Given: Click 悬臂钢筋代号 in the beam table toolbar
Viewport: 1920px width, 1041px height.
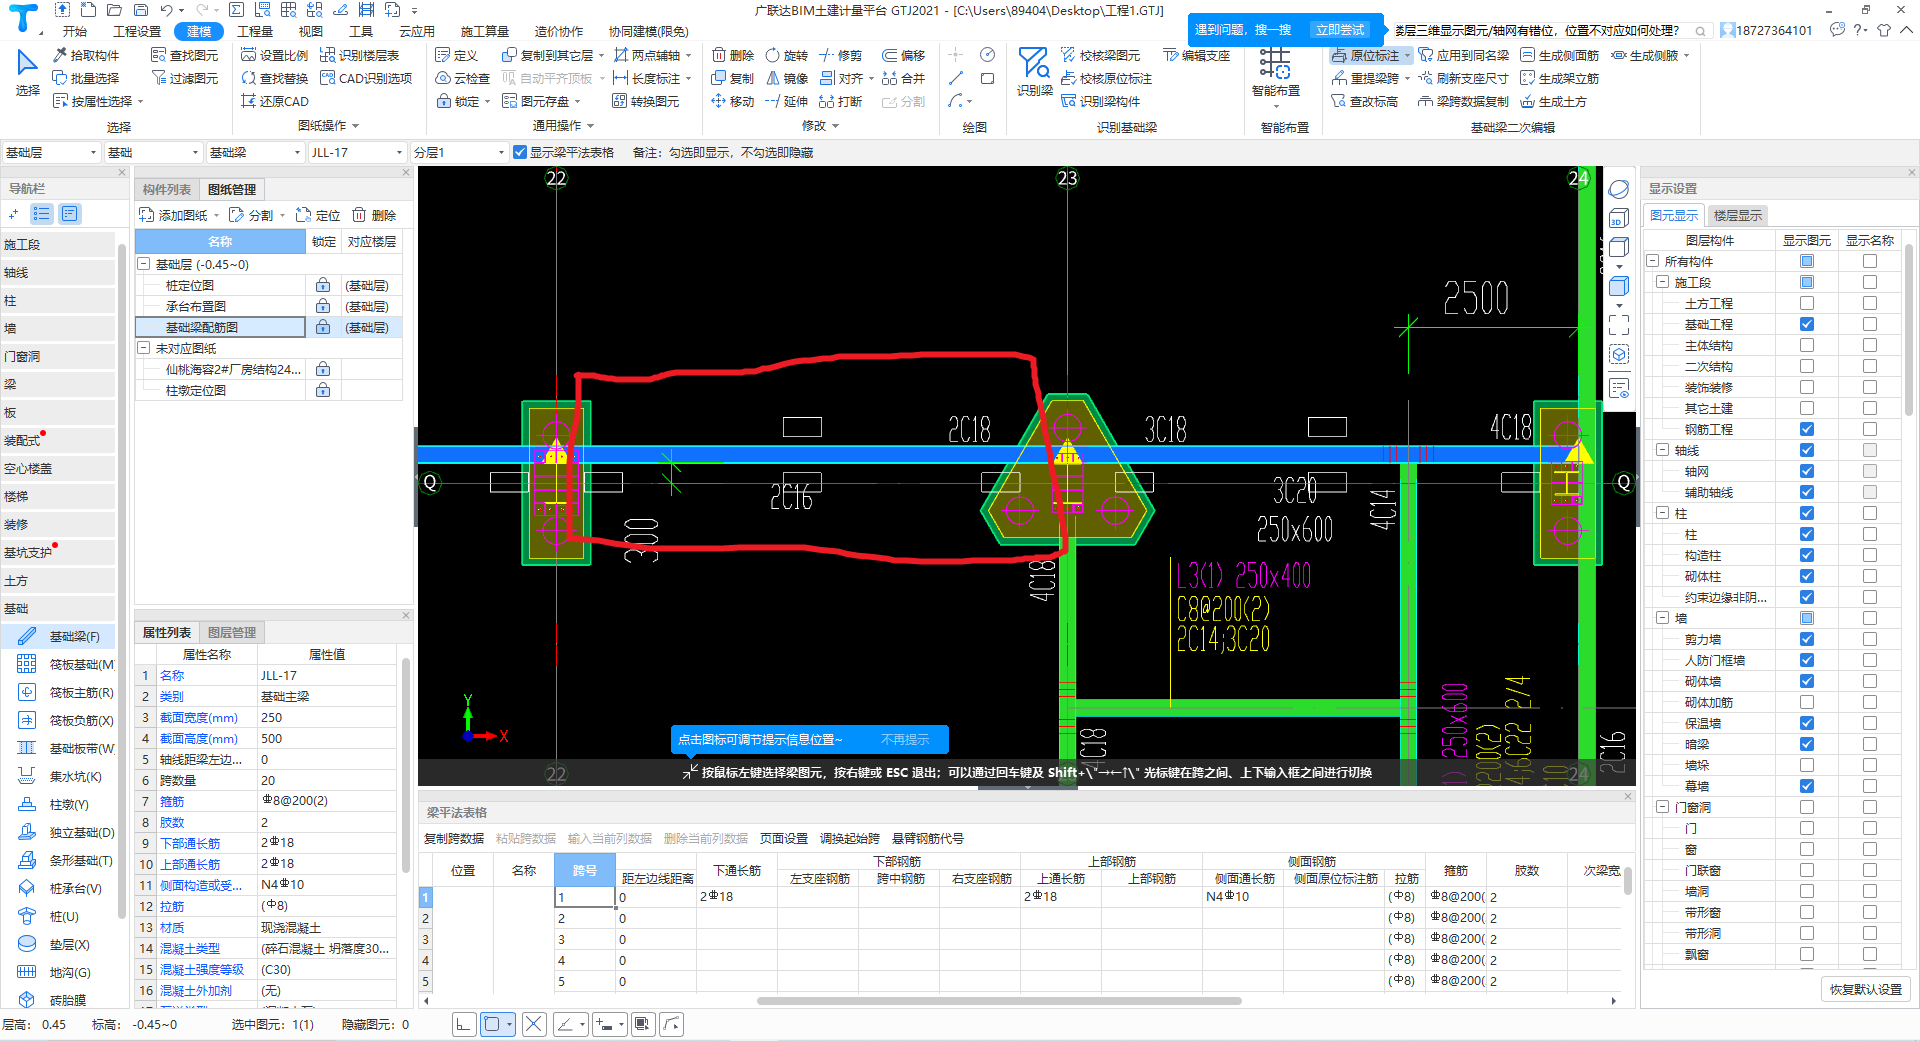Looking at the screenshot, I should 928,838.
